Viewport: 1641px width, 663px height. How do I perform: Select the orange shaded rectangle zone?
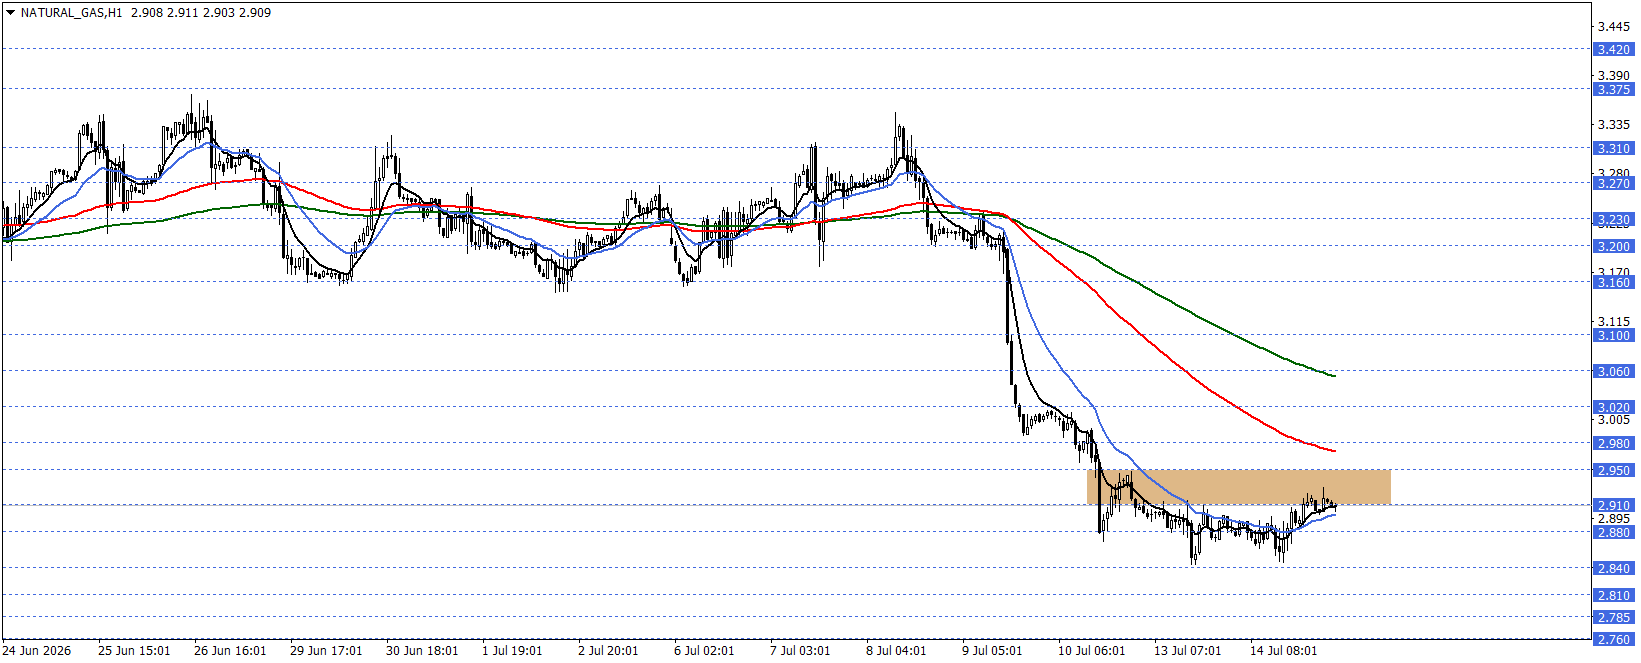(1239, 486)
